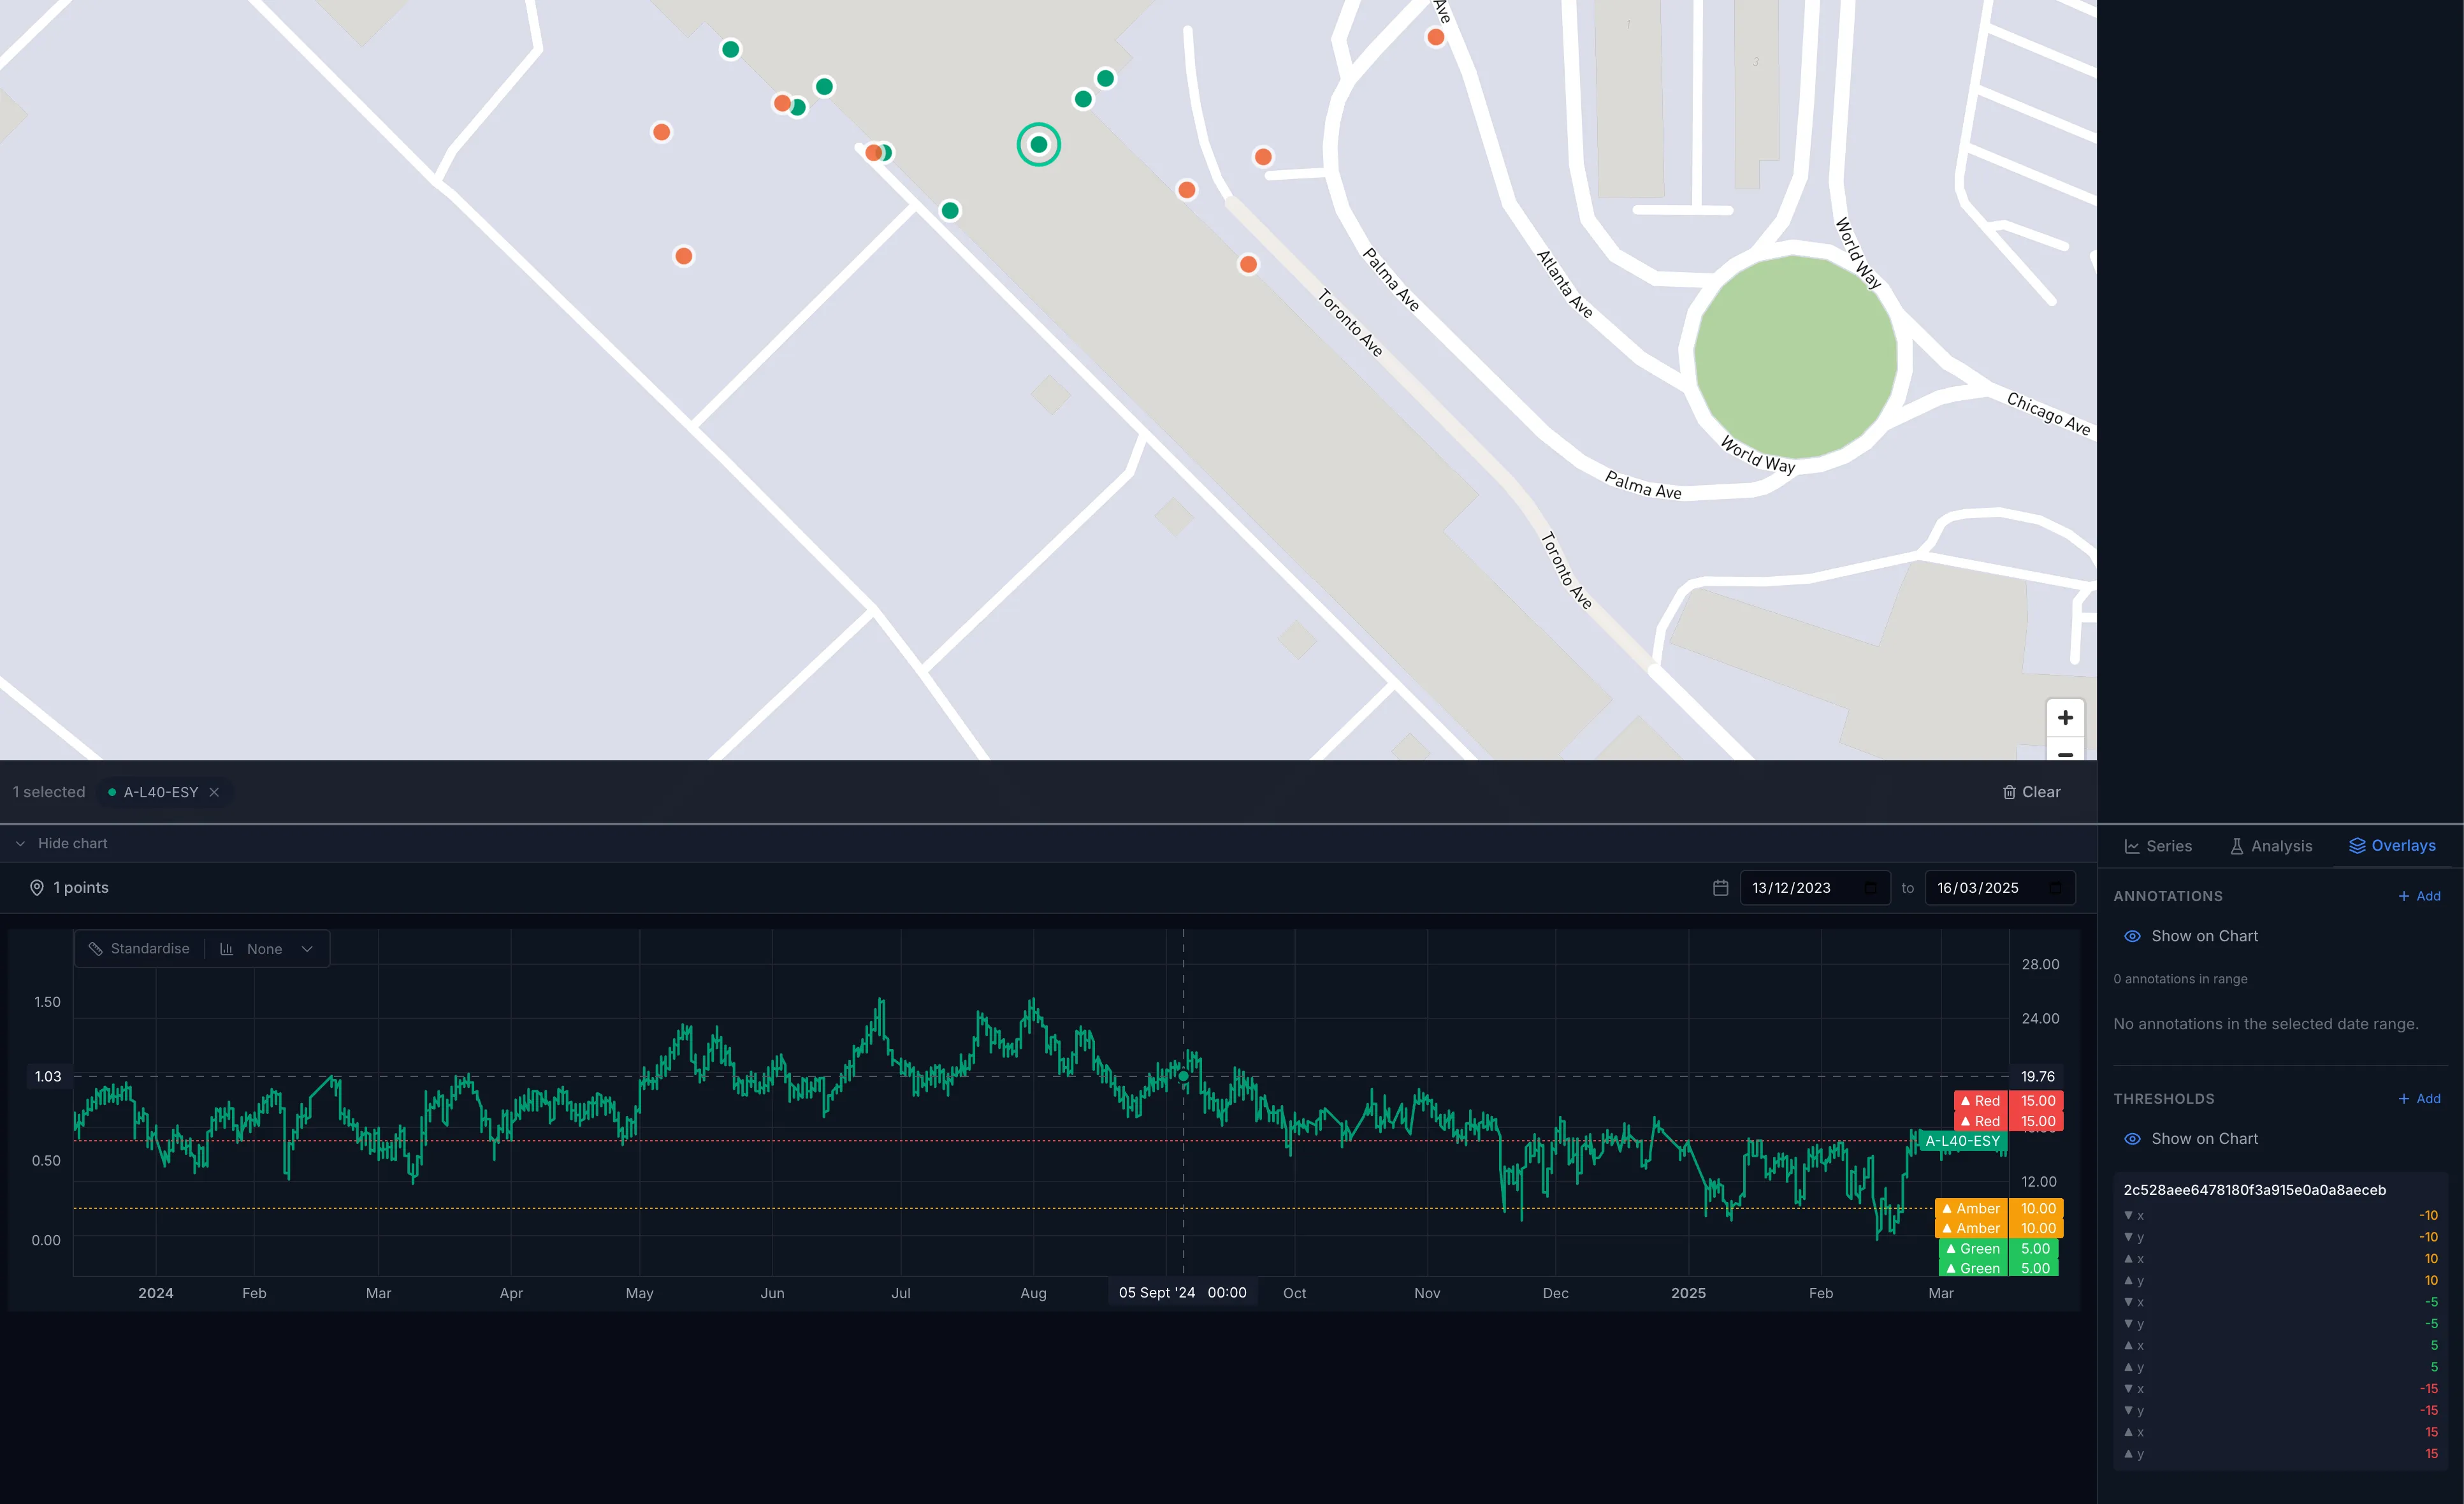
Task: Click the A-L40-ESY series label on chart
Action: tap(1962, 1141)
